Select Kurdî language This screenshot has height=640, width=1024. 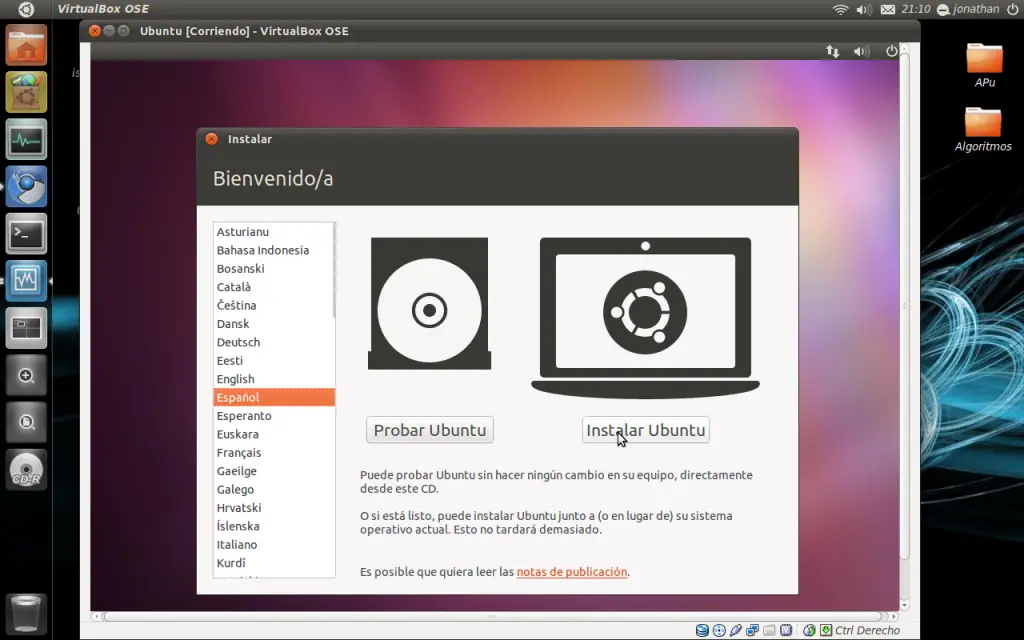pos(274,563)
